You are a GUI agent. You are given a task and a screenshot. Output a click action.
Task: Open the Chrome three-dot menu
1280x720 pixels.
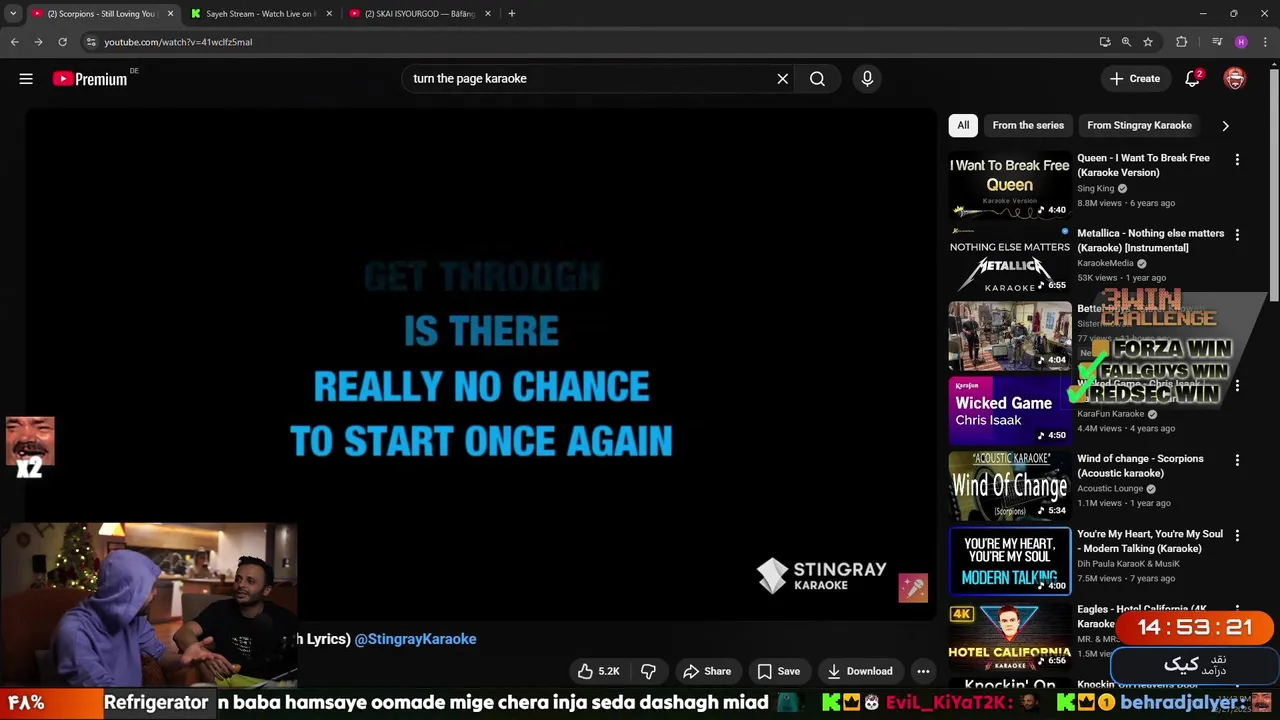coord(1266,42)
